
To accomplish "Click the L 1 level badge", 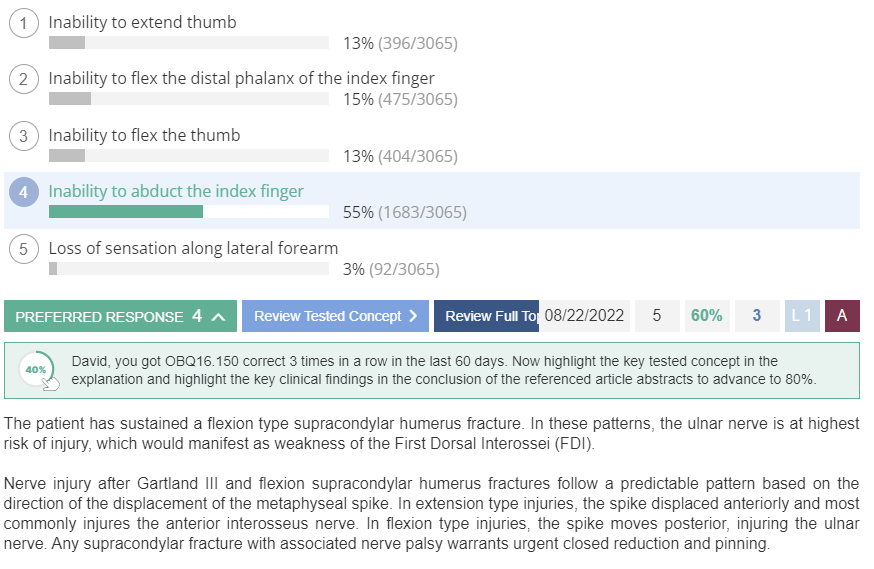I will point(802,316).
